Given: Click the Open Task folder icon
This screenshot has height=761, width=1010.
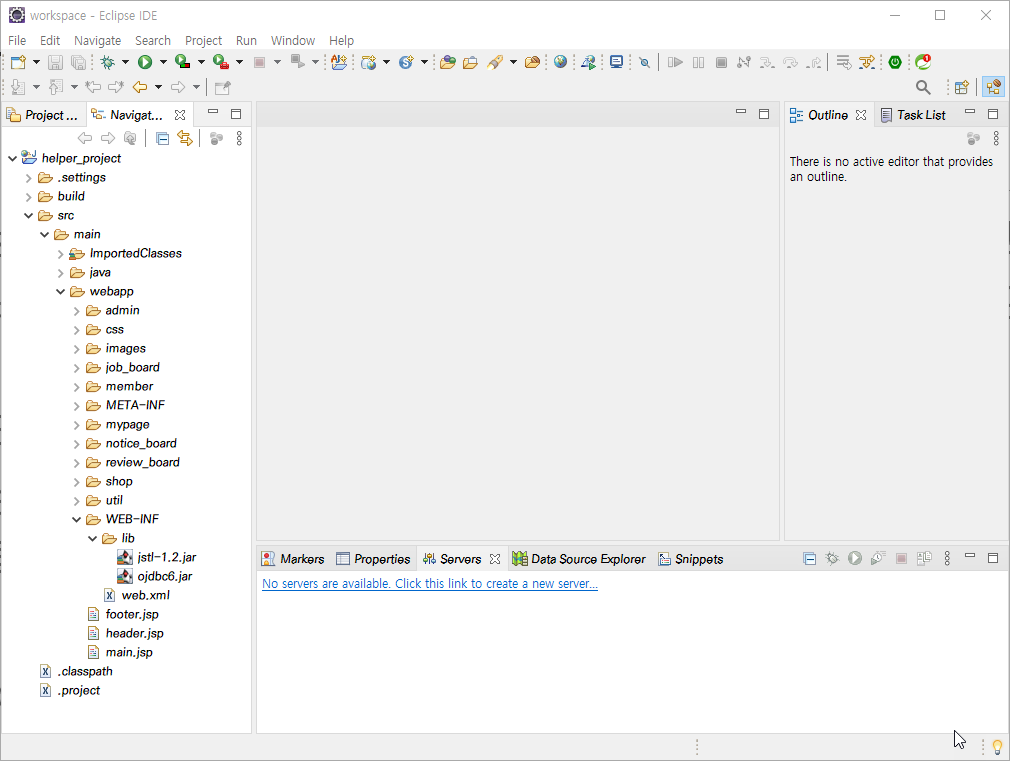Looking at the screenshot, I should (x=470, y=63).
